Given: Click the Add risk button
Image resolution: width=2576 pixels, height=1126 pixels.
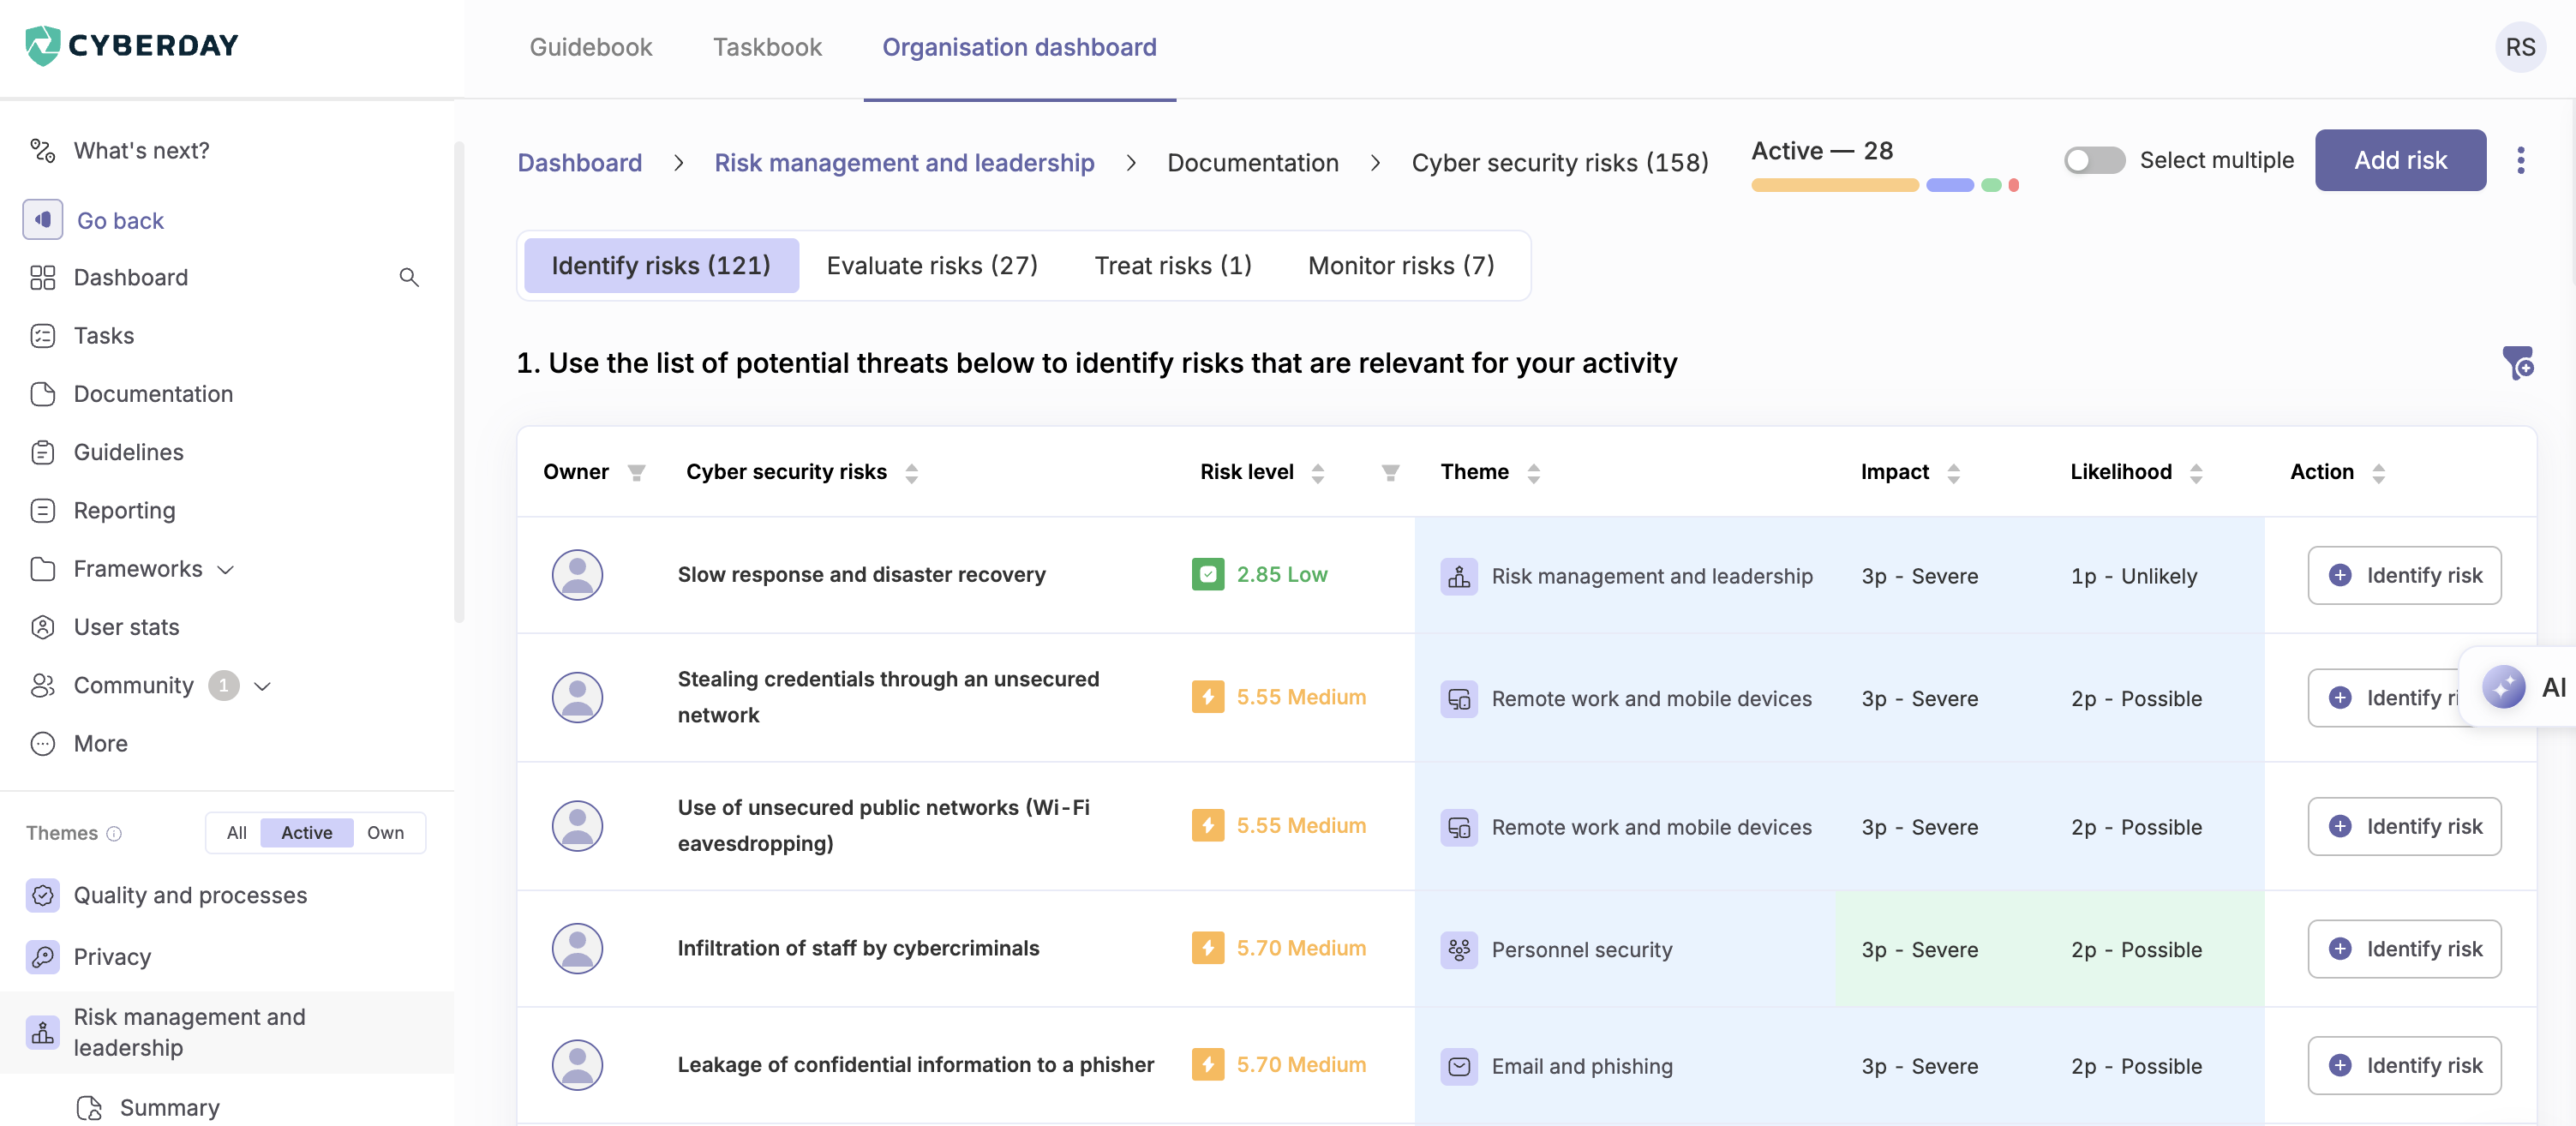Looking at the screenshot, I should pos(2399,160).
